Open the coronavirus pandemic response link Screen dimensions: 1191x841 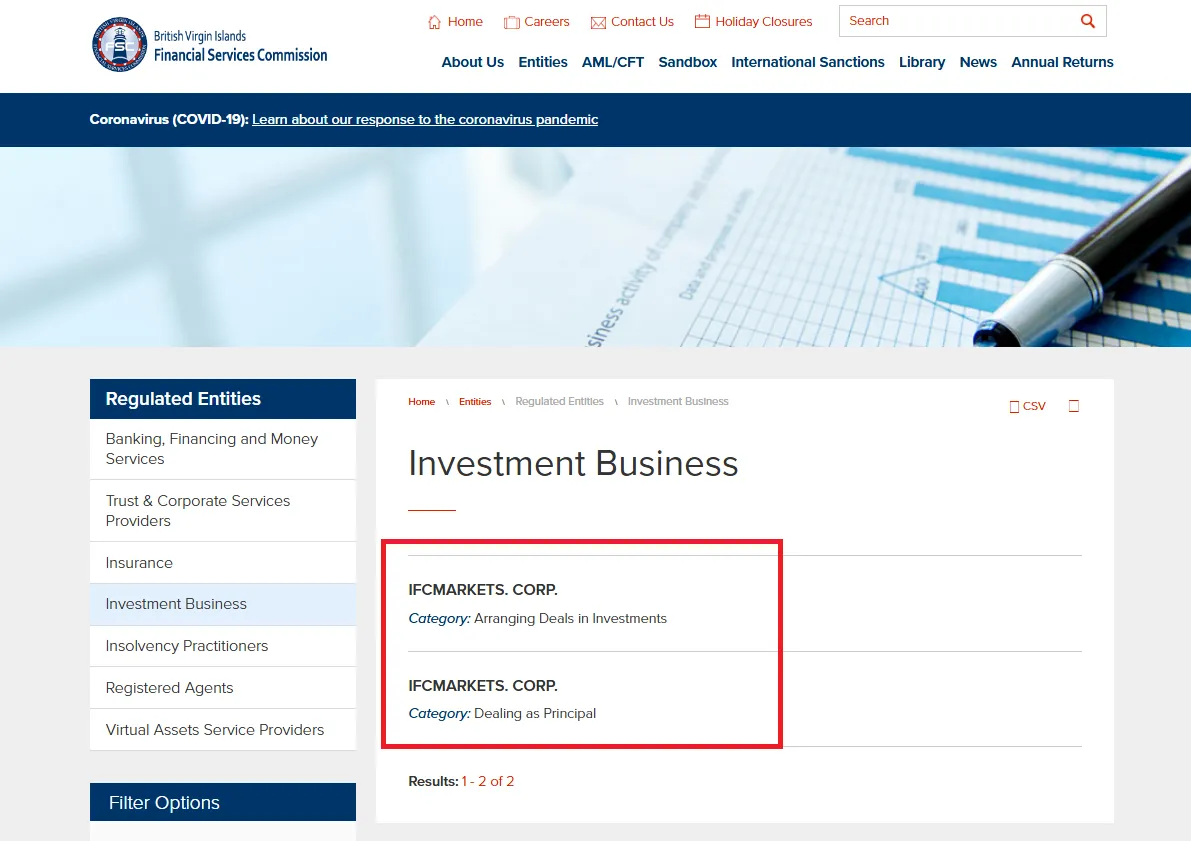[425, 119]
